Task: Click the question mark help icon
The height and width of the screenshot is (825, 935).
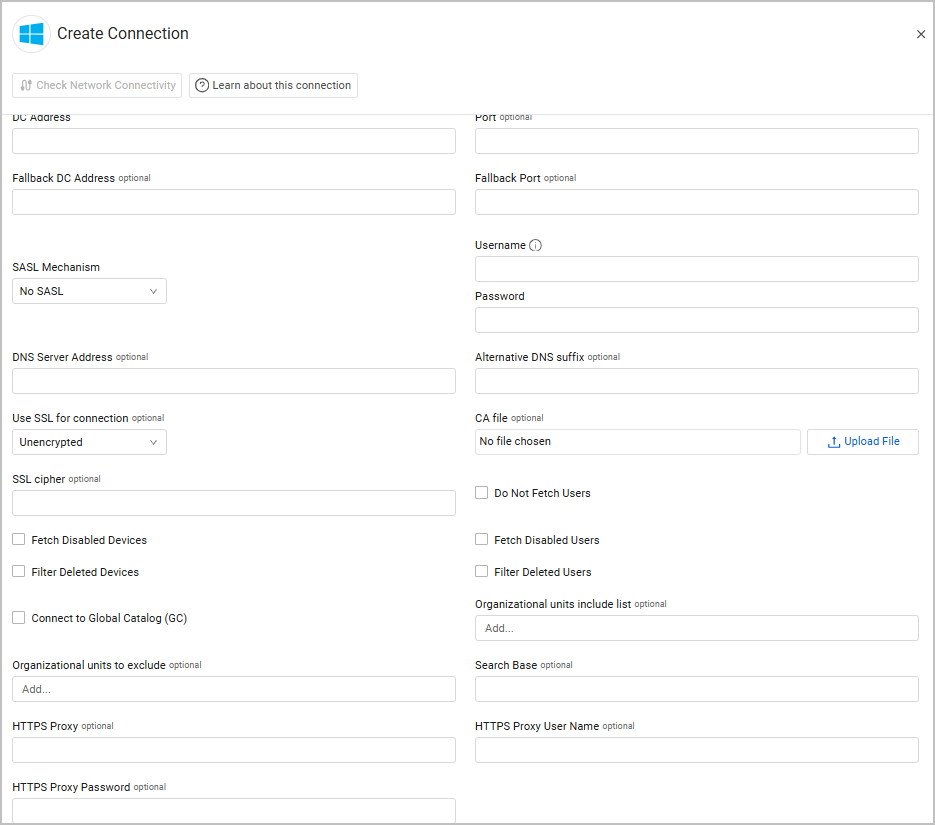Action: click(202, 85)
